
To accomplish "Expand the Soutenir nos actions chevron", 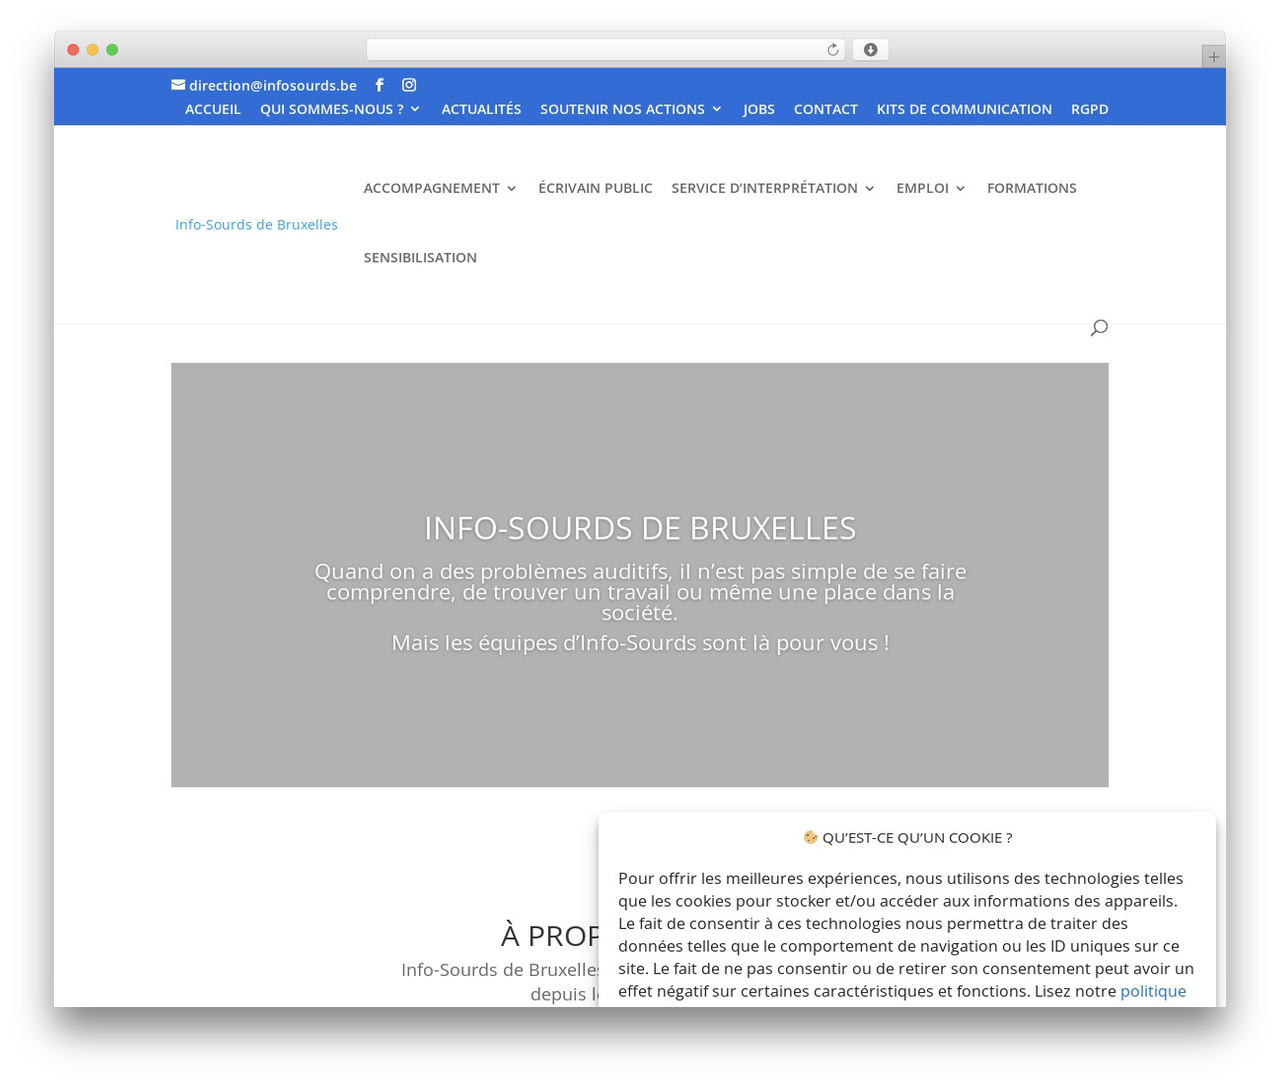I will (716, 109).
